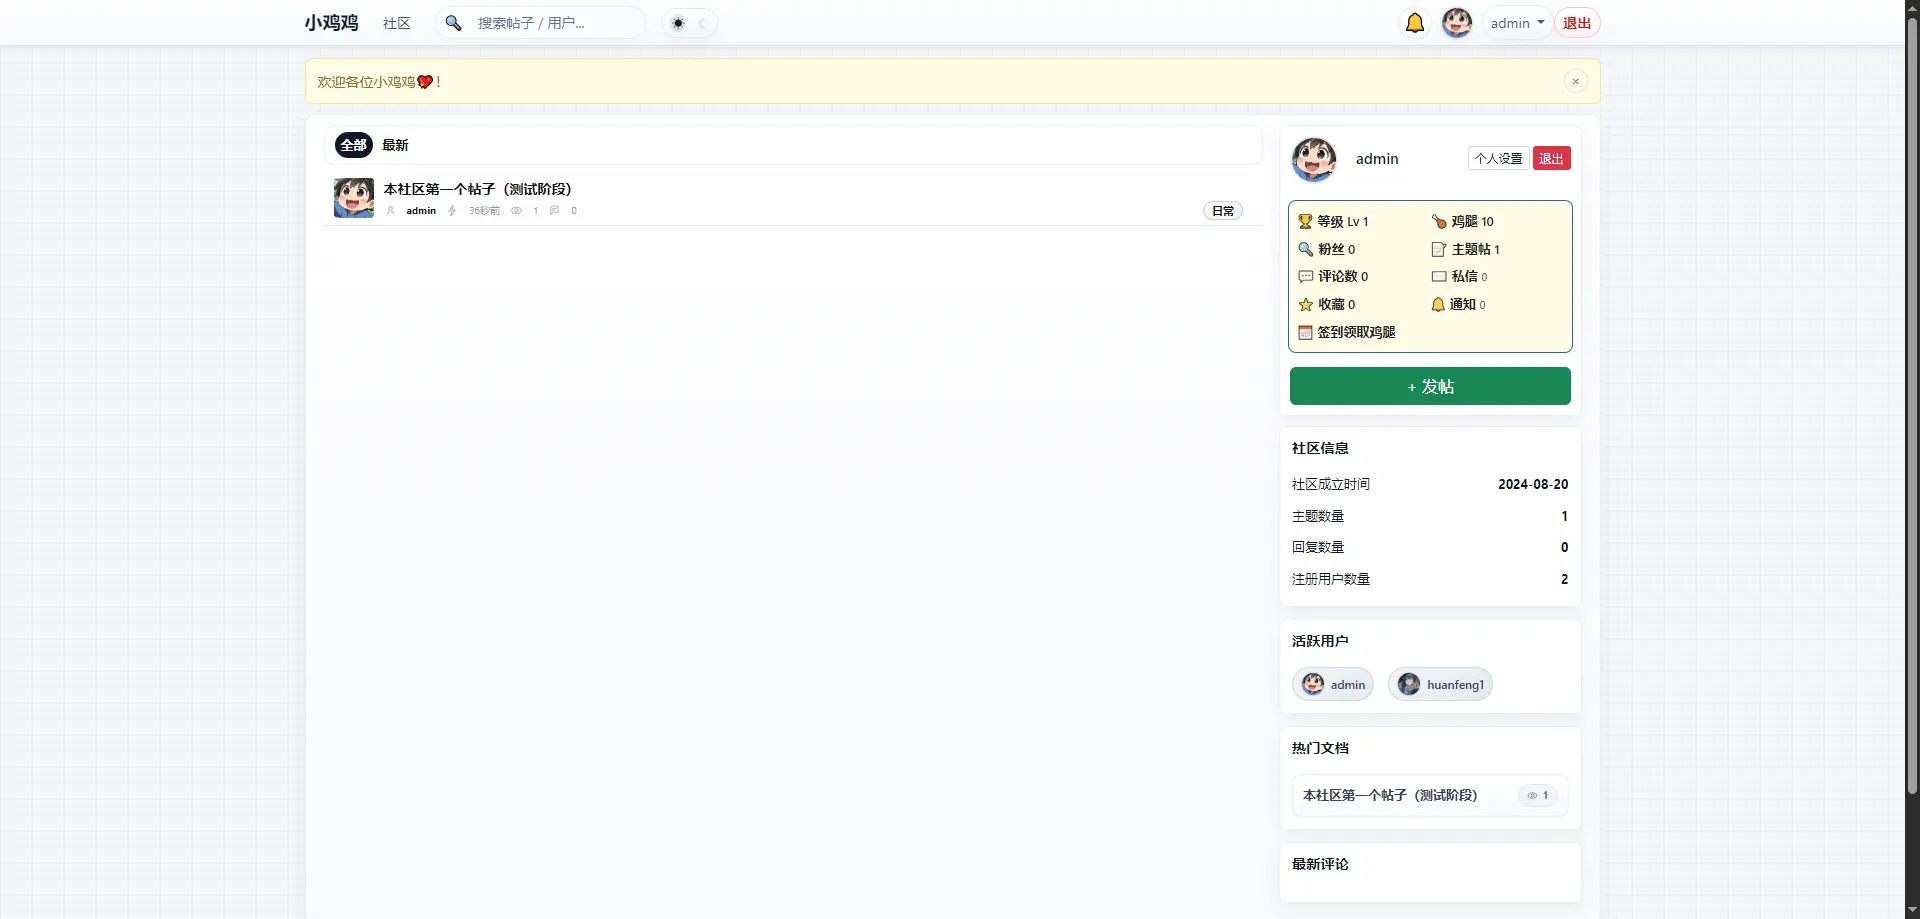Viewport: 1920px width, 919px height.
Task: Click the sidebar profile avatar
Action: pyautogui.click(x=1314, y=159)
